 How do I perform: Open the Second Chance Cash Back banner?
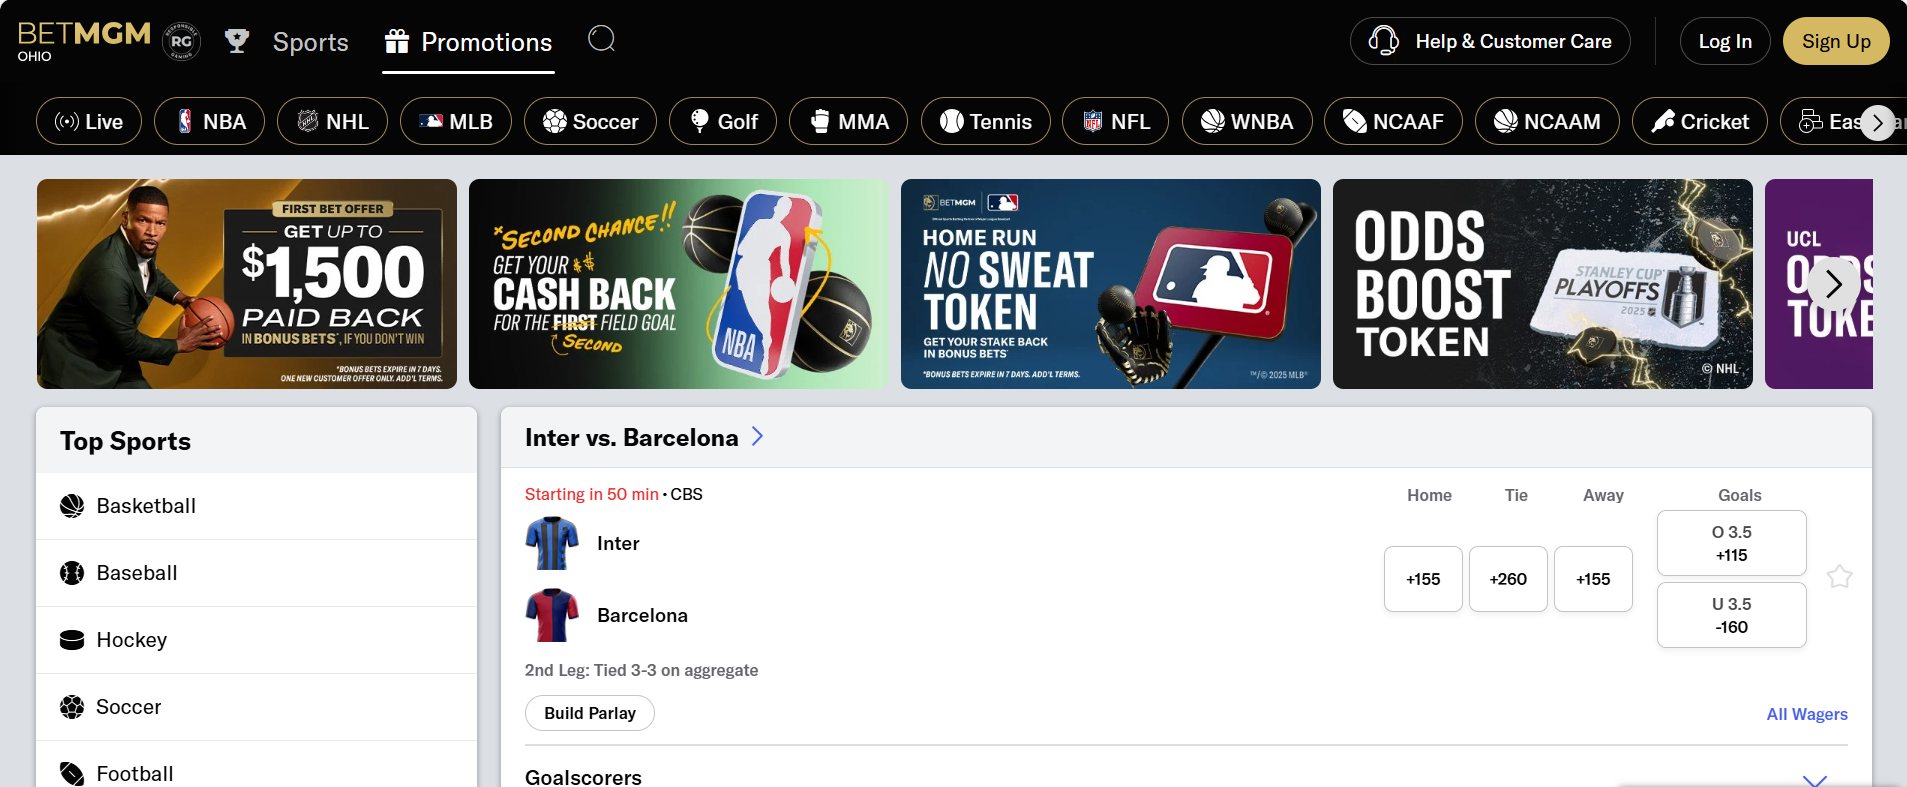tap(679, 284)
